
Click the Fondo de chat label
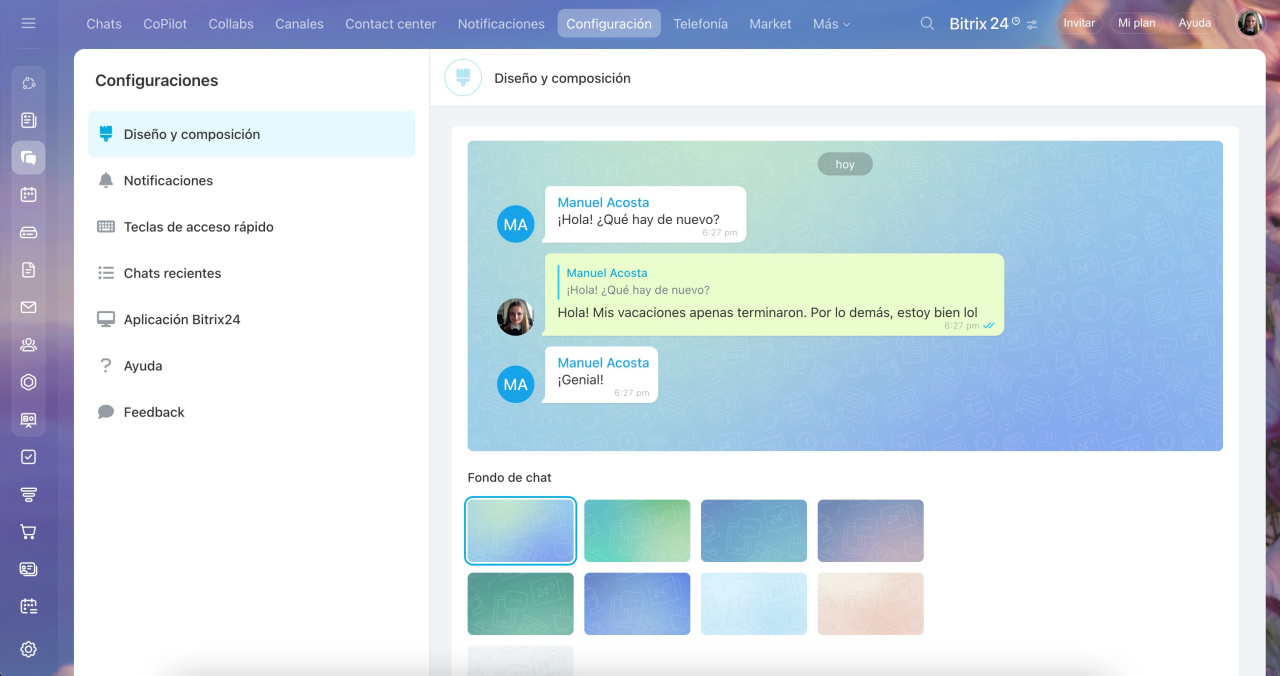(509, 478)
